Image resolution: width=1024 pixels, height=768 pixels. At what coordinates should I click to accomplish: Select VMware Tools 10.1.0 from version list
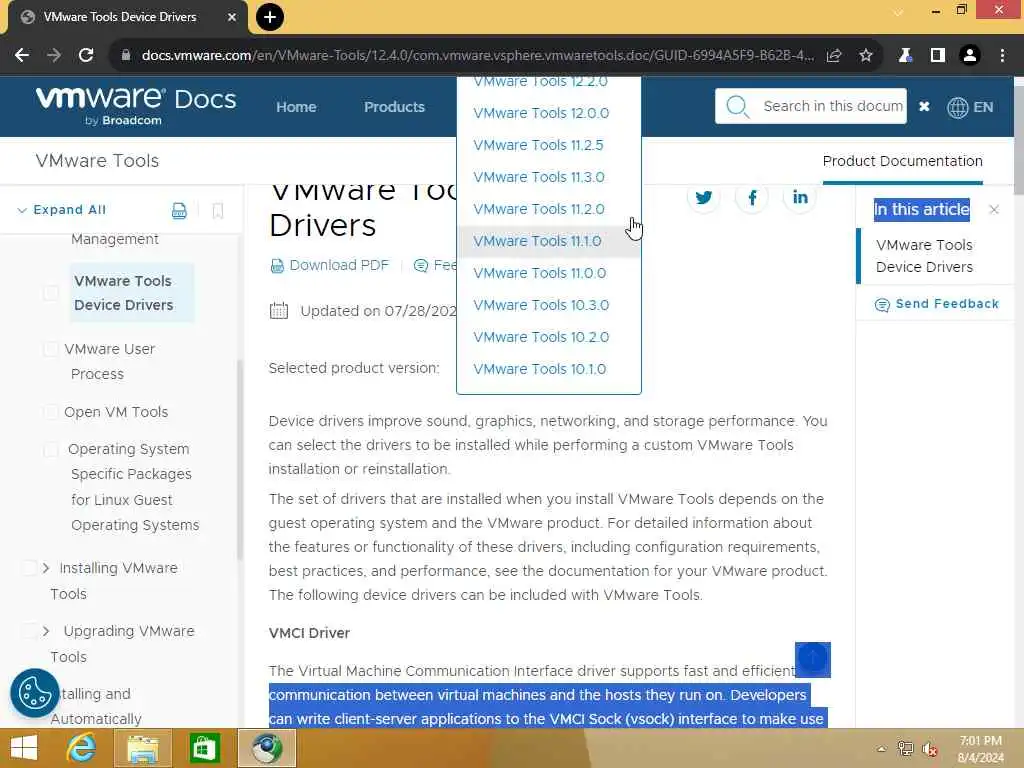(539, 369)
